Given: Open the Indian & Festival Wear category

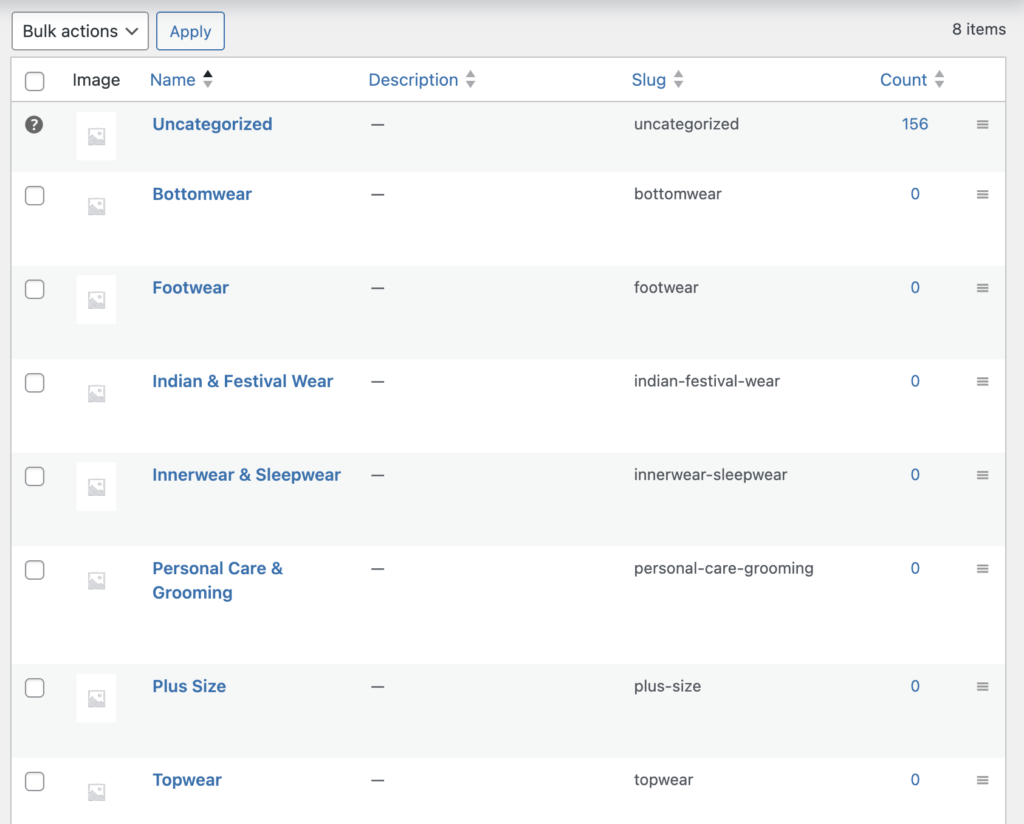Looking at the screenshot, I should click(242, 381).
